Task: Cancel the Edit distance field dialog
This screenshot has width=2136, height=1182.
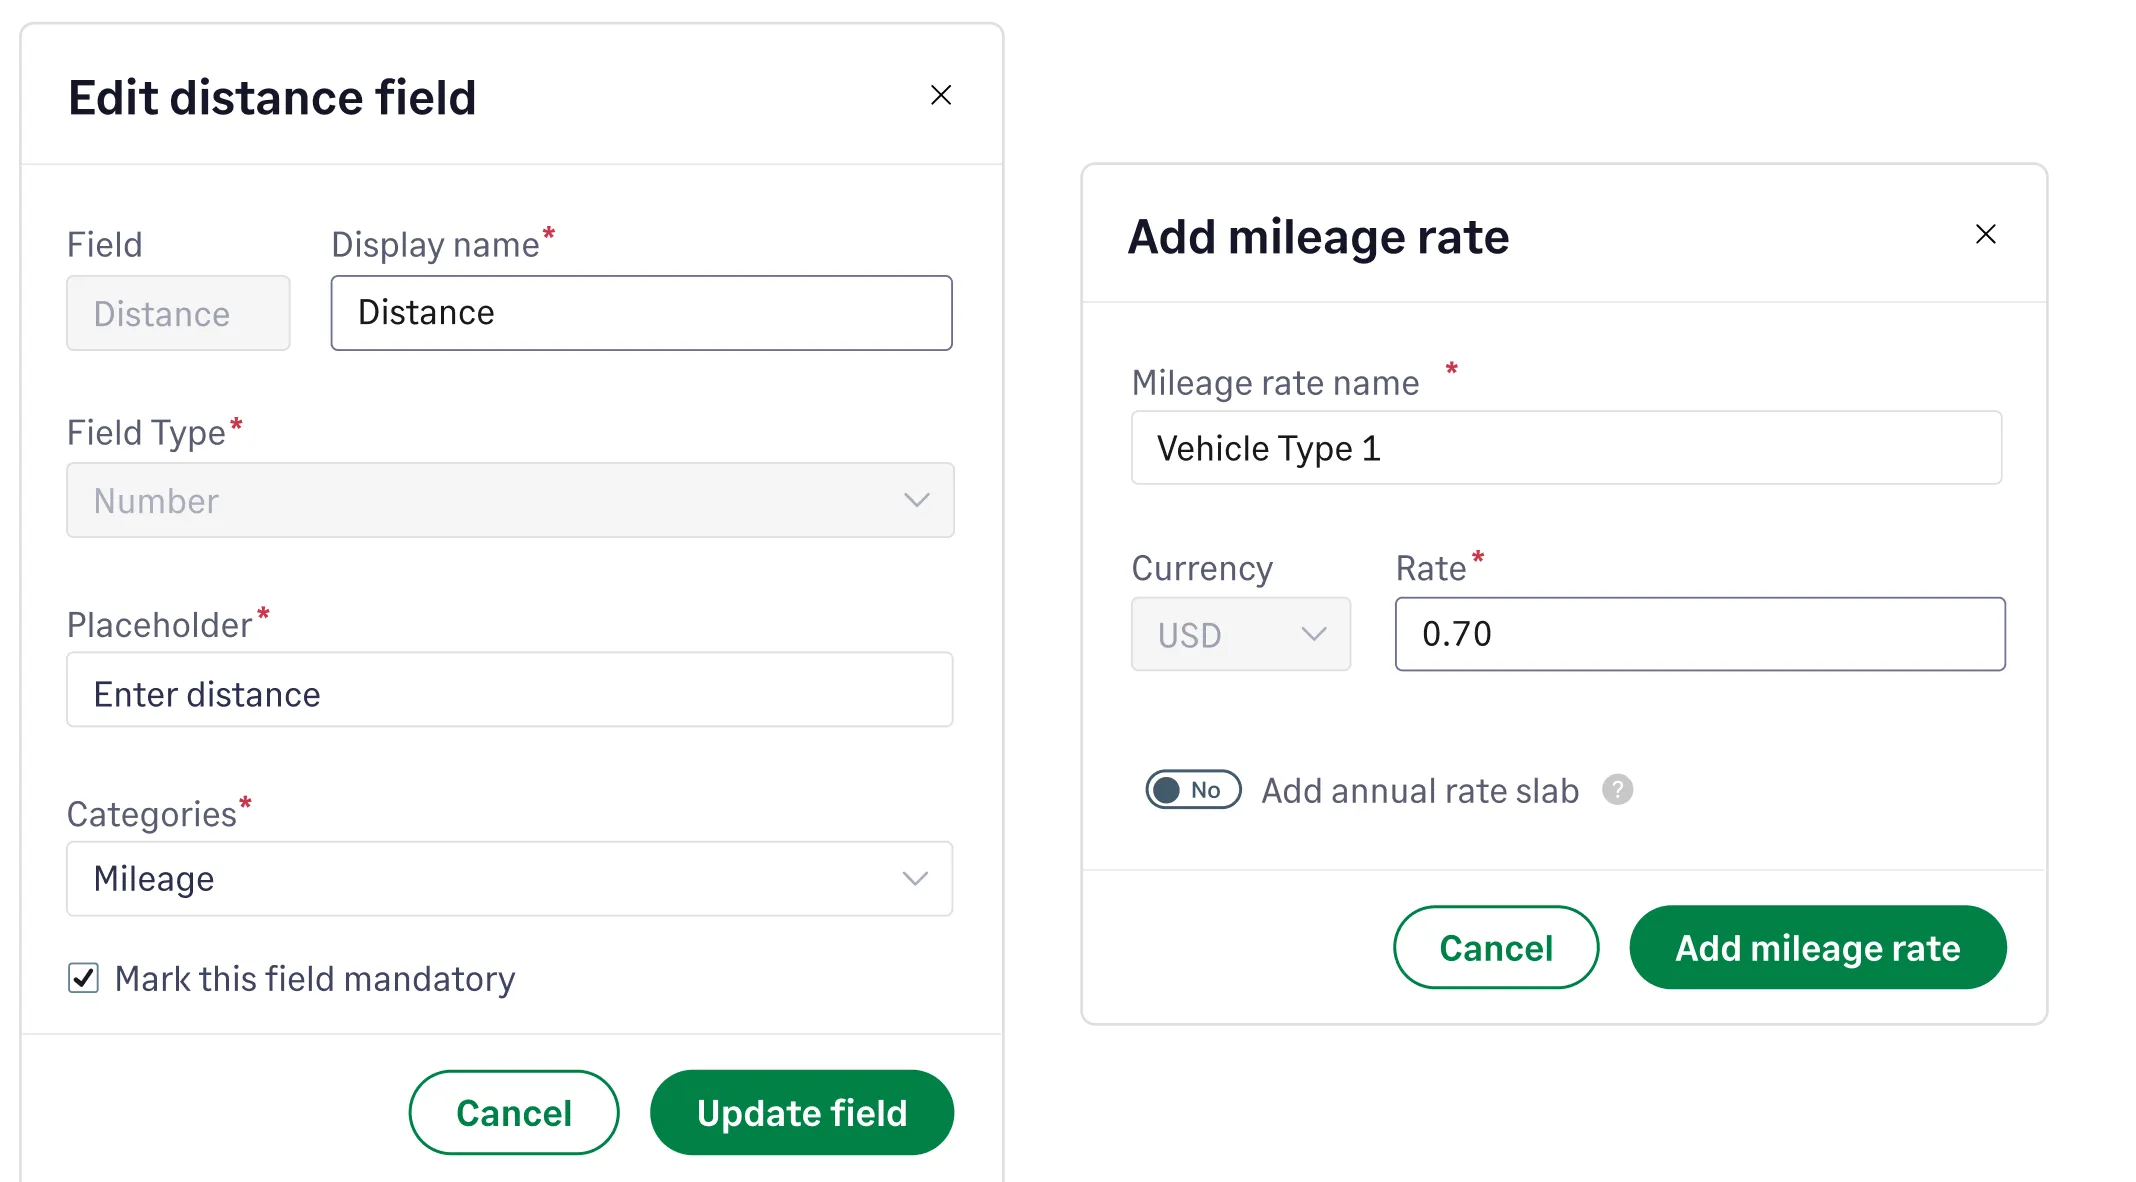Action: 513,1112
